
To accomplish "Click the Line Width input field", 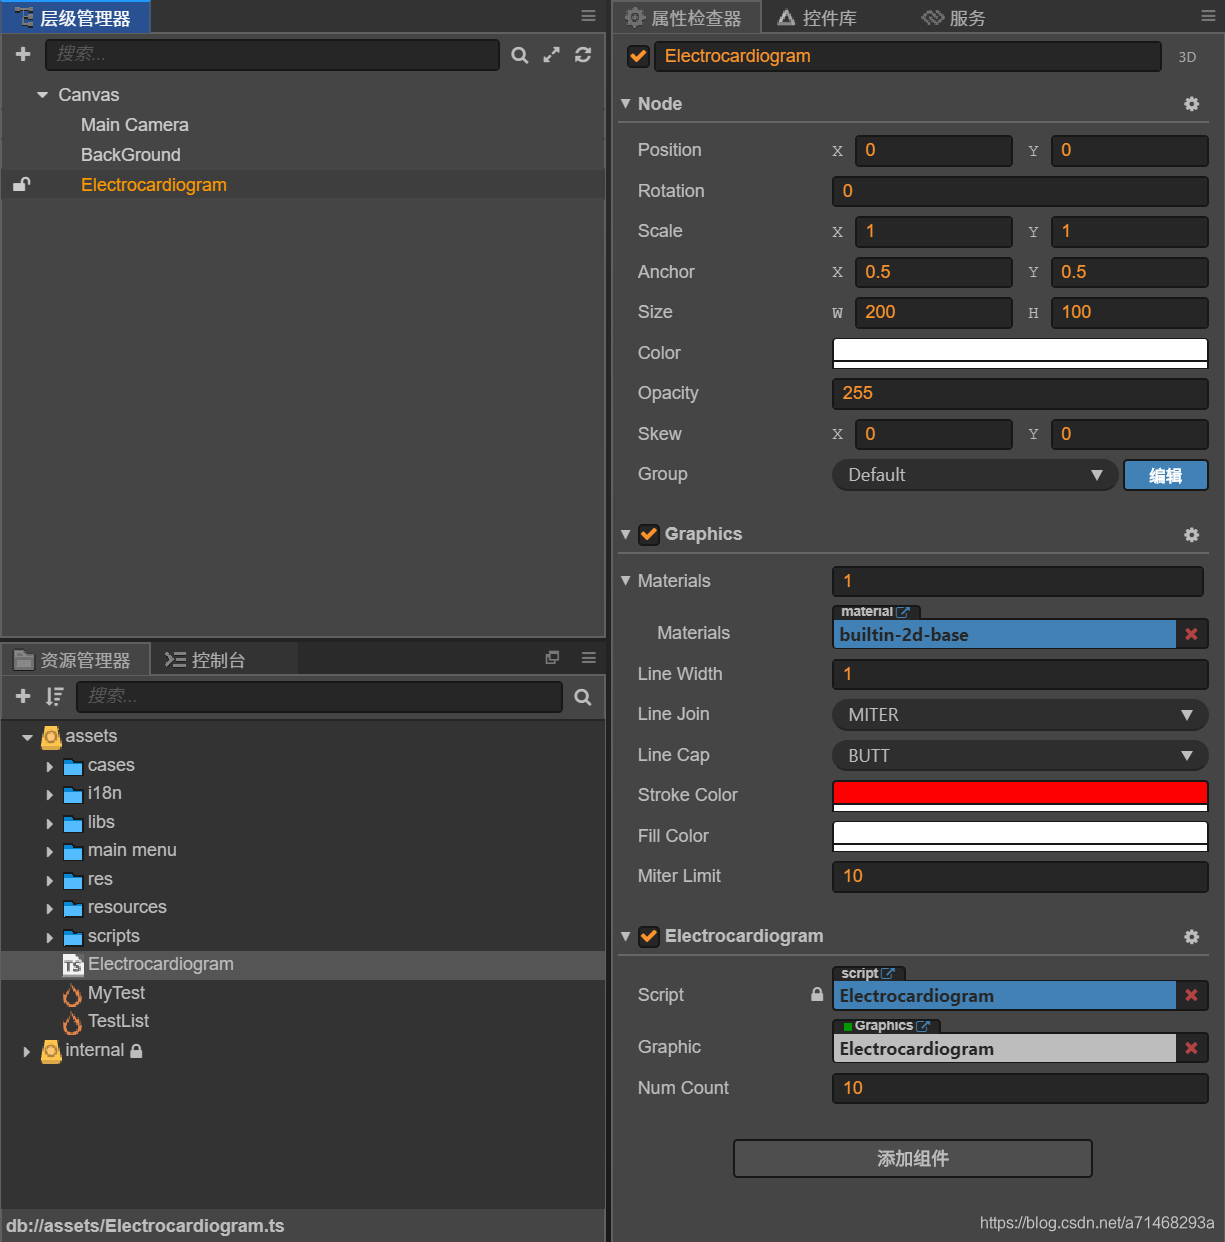I will click(x=1020, y=674).
